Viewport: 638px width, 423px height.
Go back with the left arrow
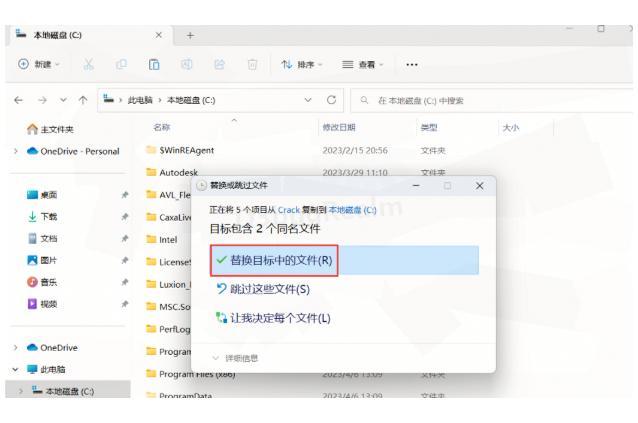(x=18, y=100)
